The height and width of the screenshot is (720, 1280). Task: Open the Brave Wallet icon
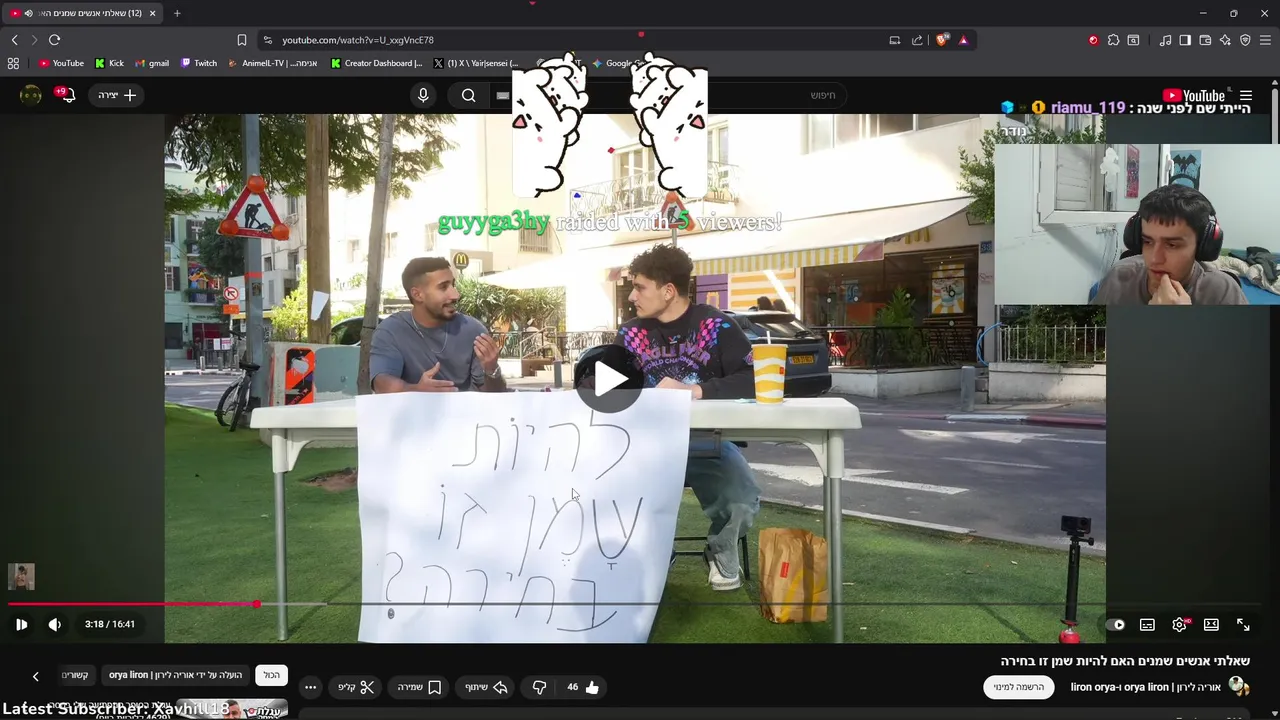pyautogui.click(x=1205, y=40)
